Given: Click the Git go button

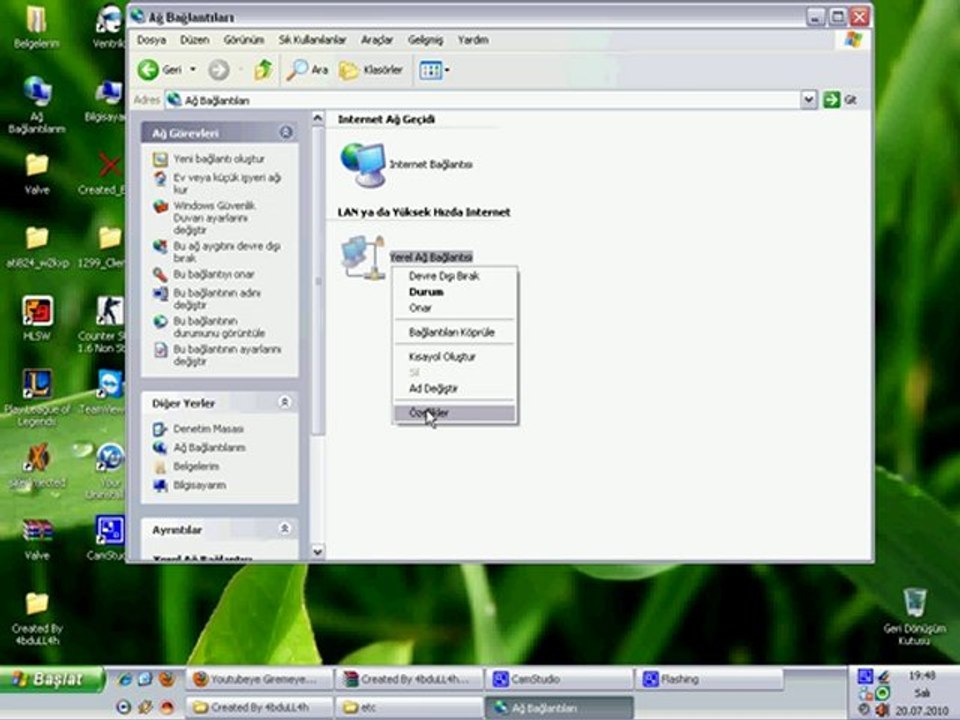Looking at the screenshot, I should 840,99.
